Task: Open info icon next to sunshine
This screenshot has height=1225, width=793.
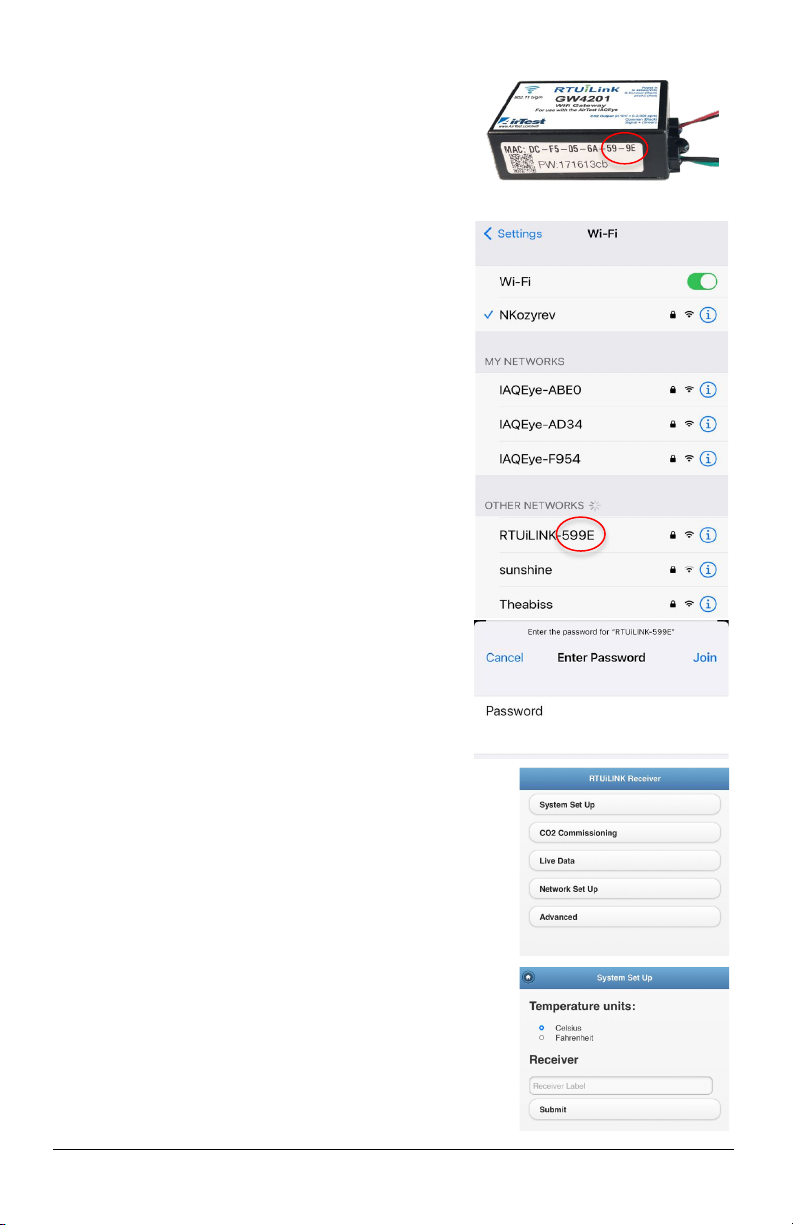Action: click(x=708, y=570)
